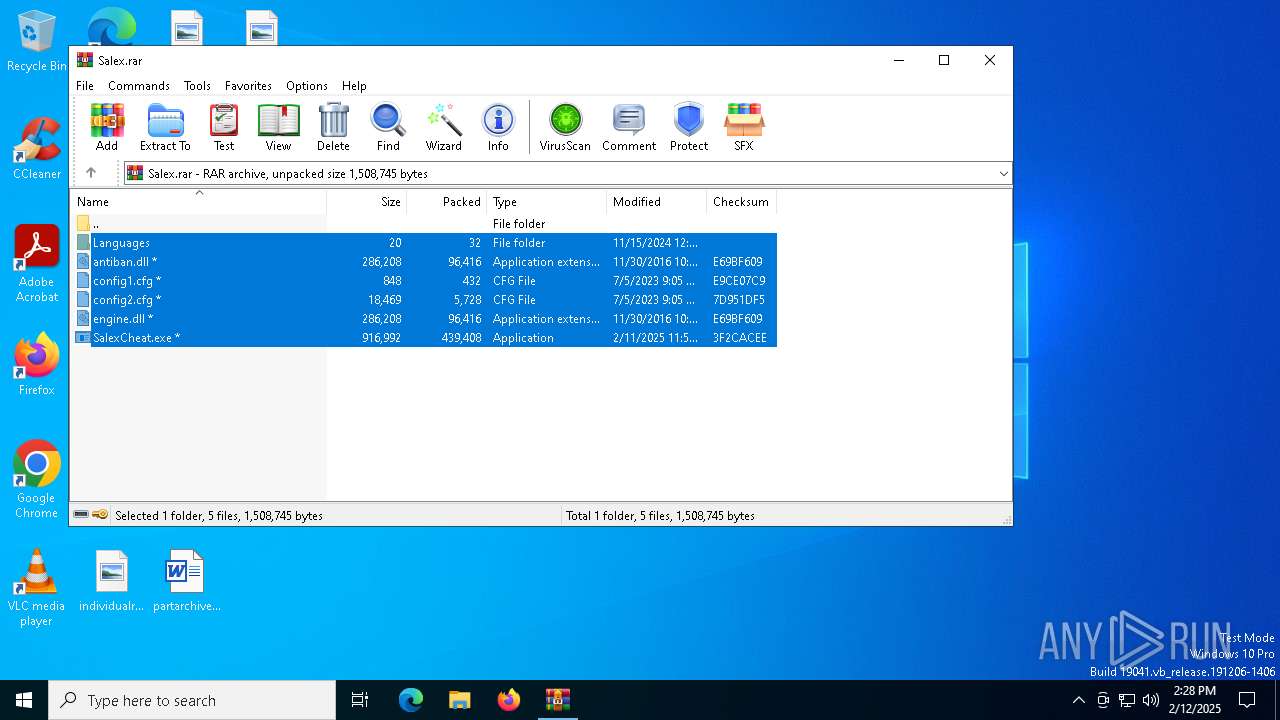Run the Test archive tool

(224, 127)
